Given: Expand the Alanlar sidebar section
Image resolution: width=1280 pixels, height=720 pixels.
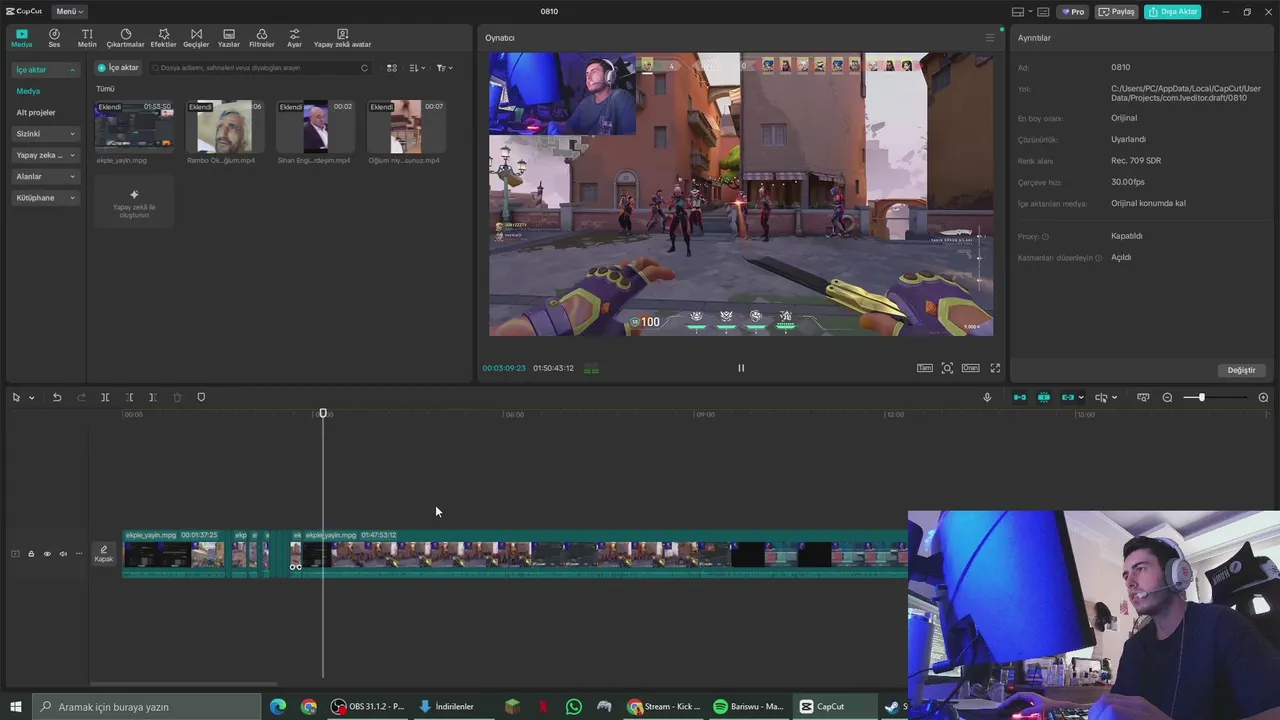Looking at the screenshot, I should (x=45, y=177).
